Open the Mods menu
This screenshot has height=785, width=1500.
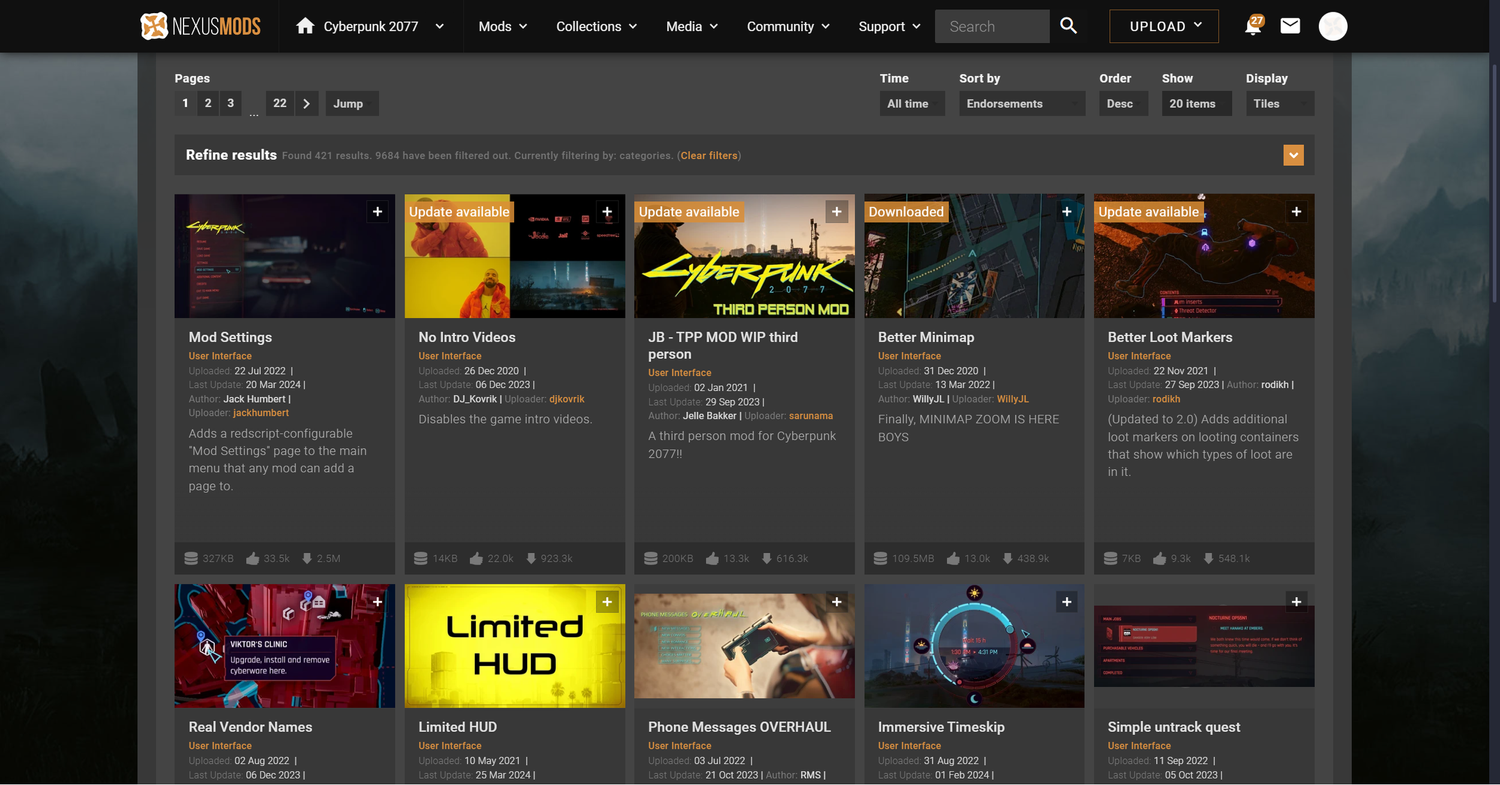[x=502, y=26]
